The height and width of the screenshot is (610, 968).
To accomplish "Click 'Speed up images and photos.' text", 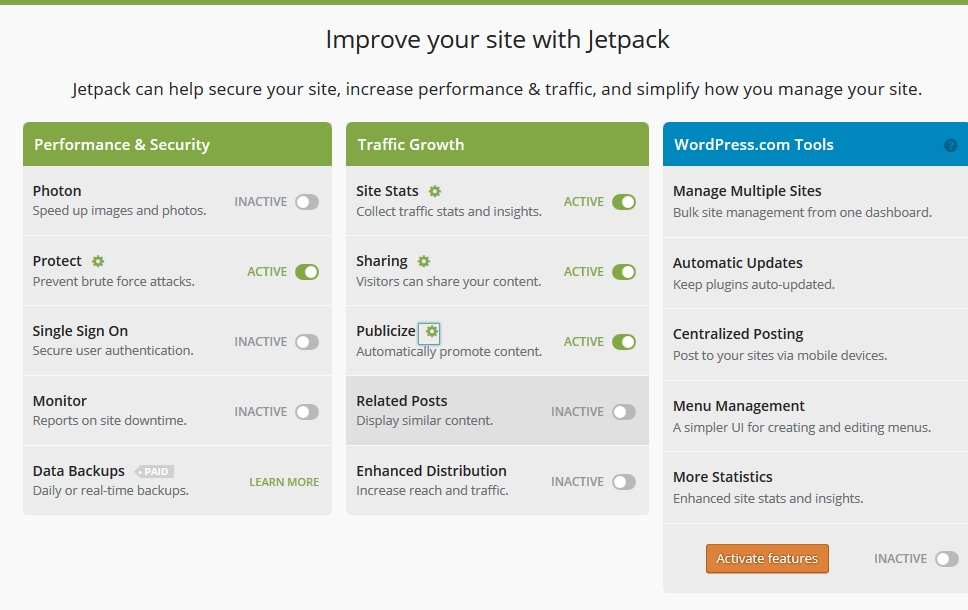I will tap(119, 211).
